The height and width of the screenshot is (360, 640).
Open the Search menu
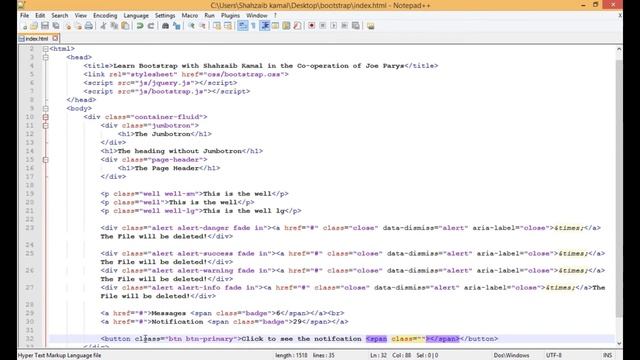click(x=60, y=16)
